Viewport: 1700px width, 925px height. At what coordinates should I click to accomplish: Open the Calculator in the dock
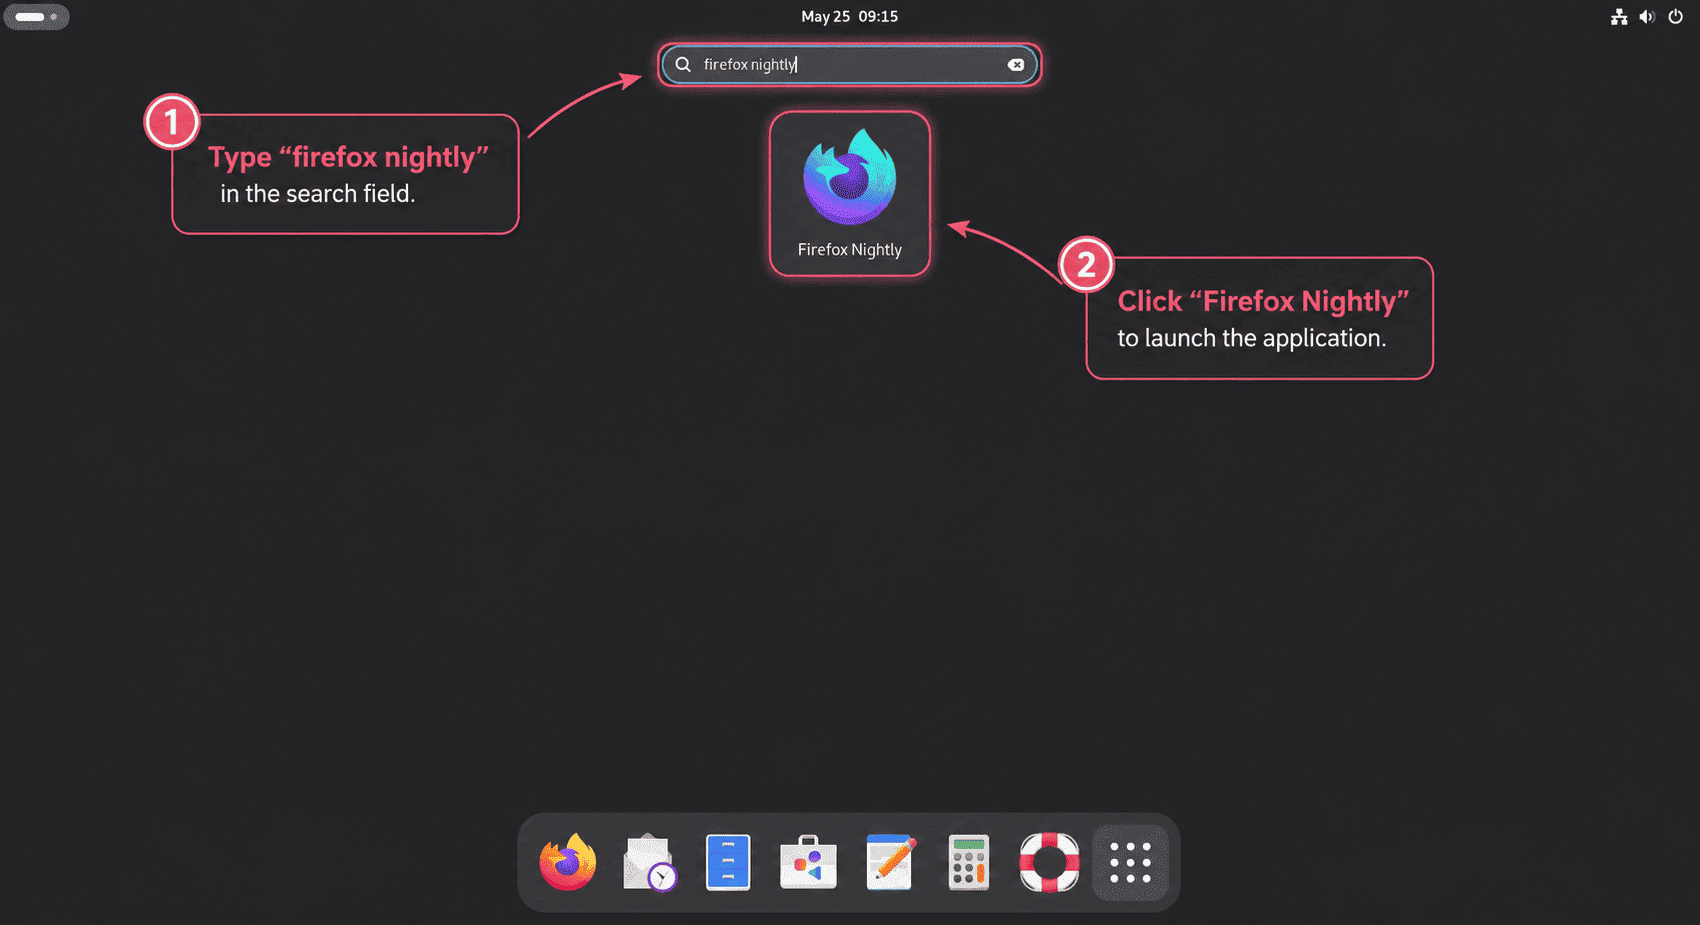969,862
